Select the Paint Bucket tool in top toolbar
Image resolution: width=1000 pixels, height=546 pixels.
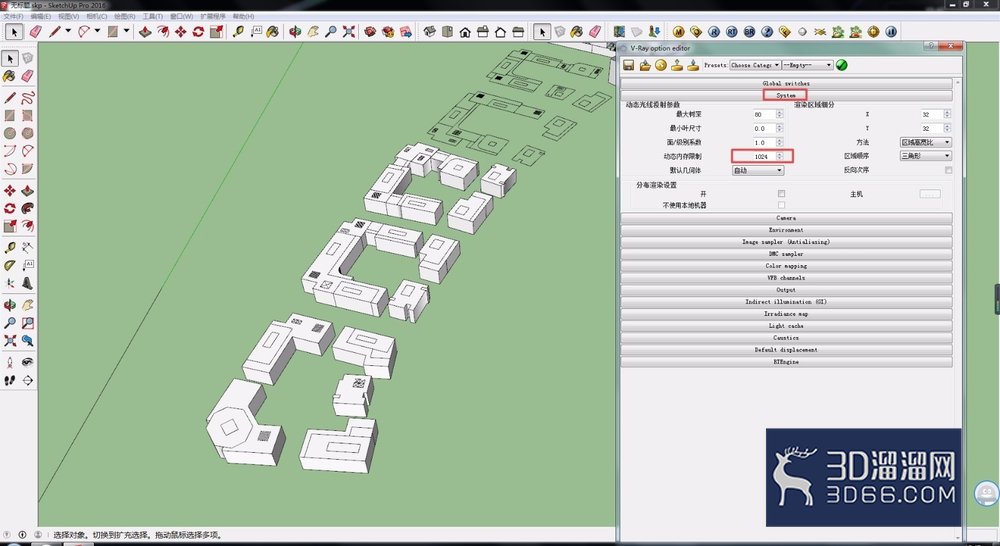273,31
